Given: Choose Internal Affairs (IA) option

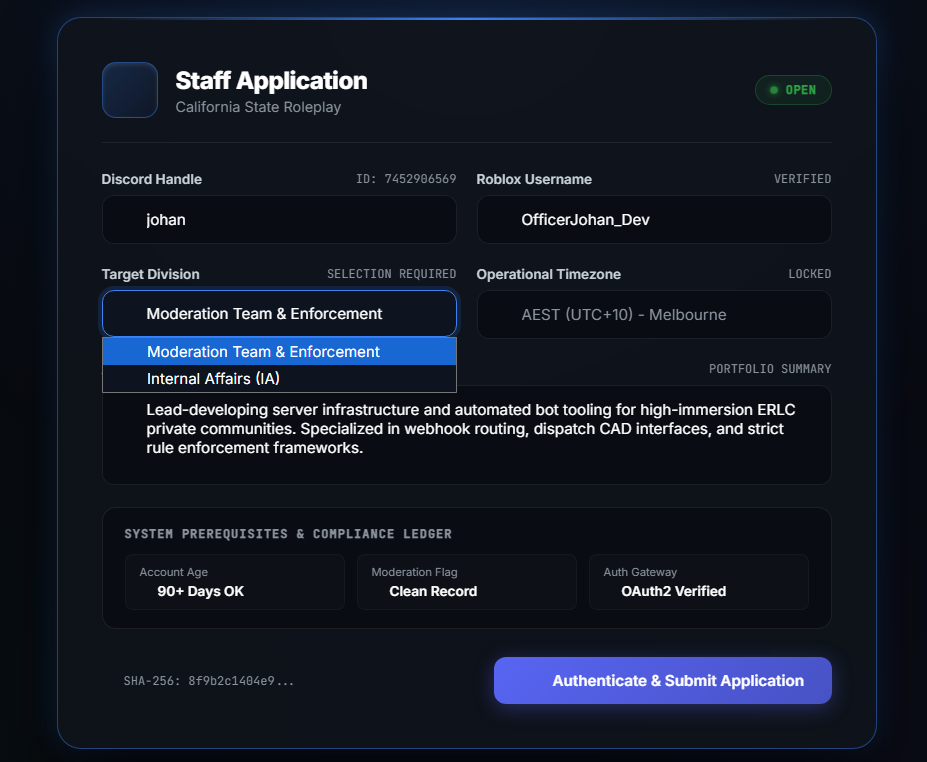Looking at the screenshot, I should pos(279,378).
